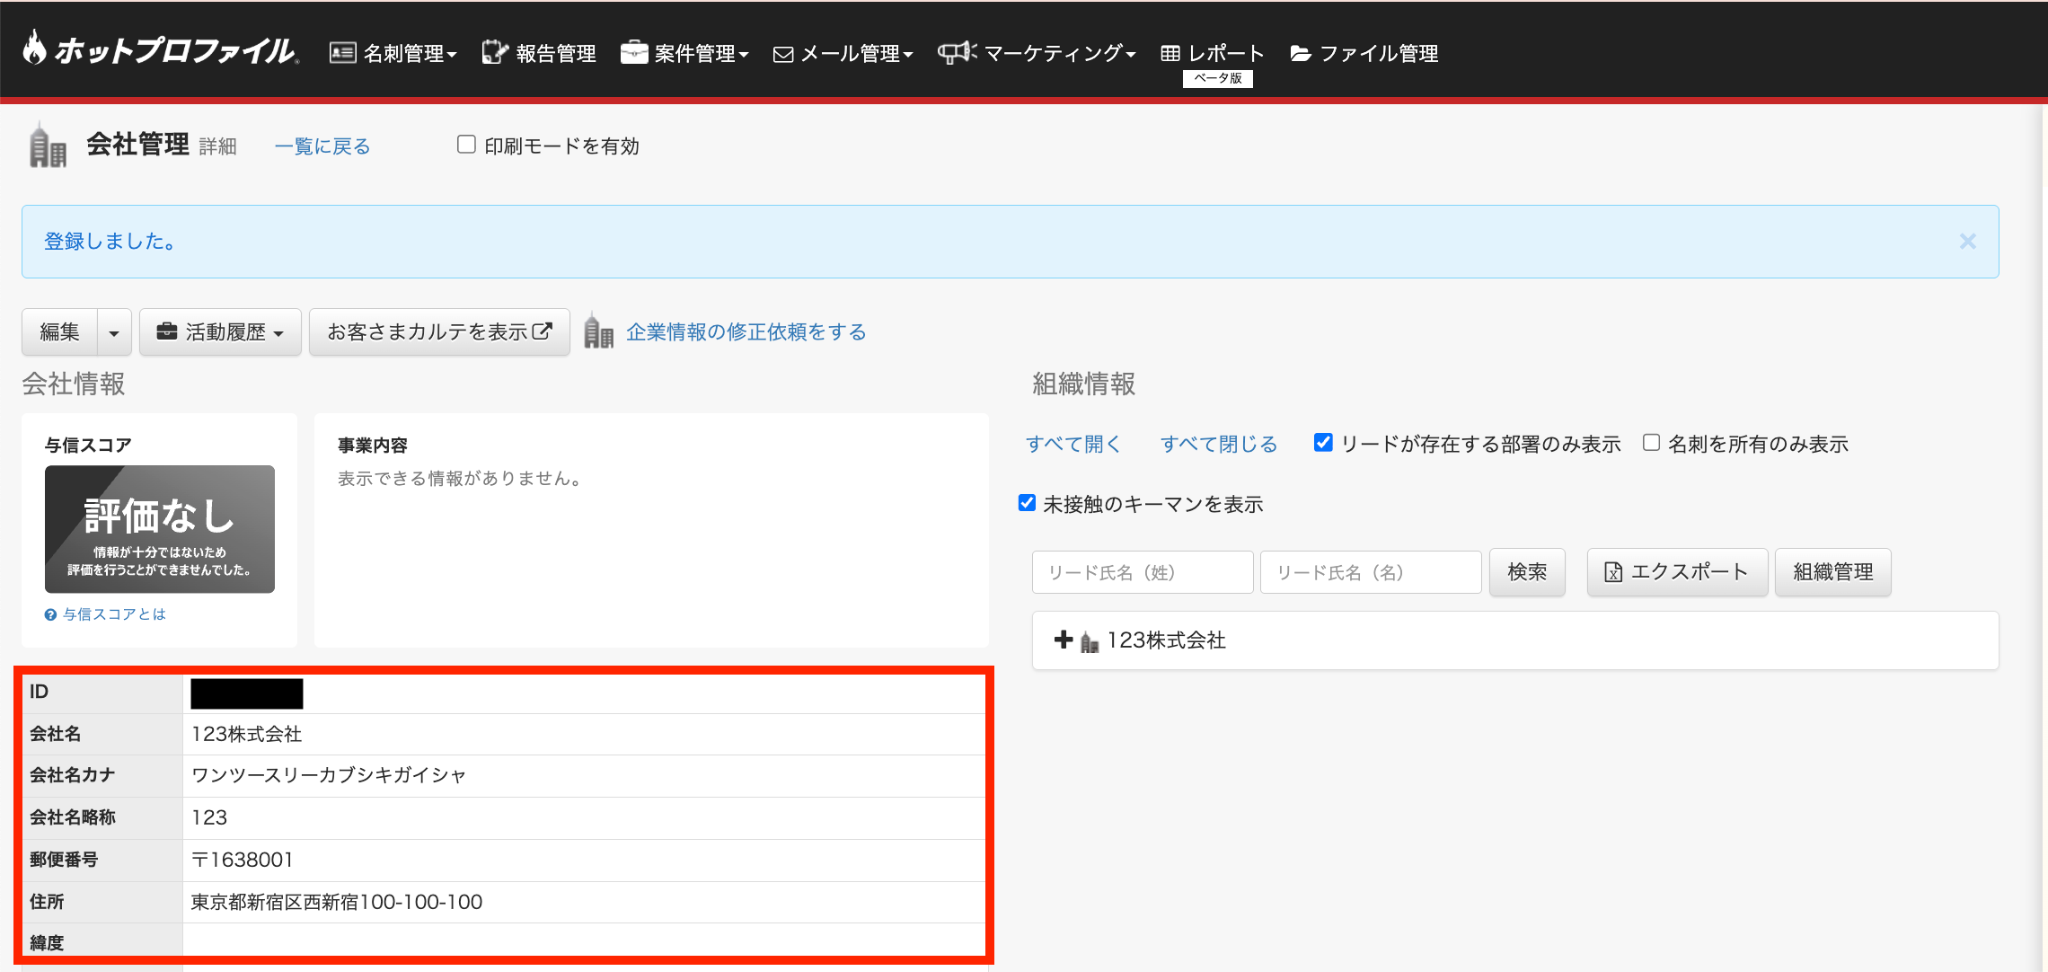The width and height of the screenshot is (2048, 972).
Task: Open ファイル管理 in the top menu
Action: pyautogui.click(x=1364, y=53)
